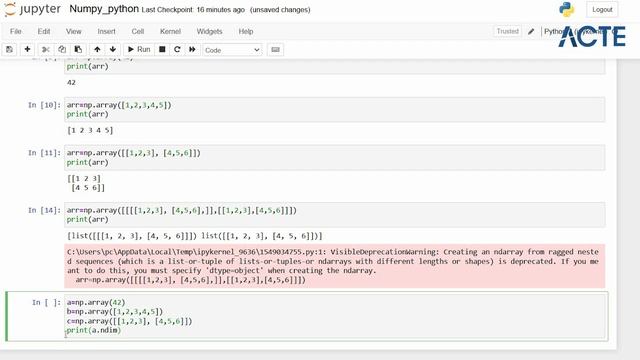640x360 pixels.
Task: Open the Help menu
Action: point(246,31)
